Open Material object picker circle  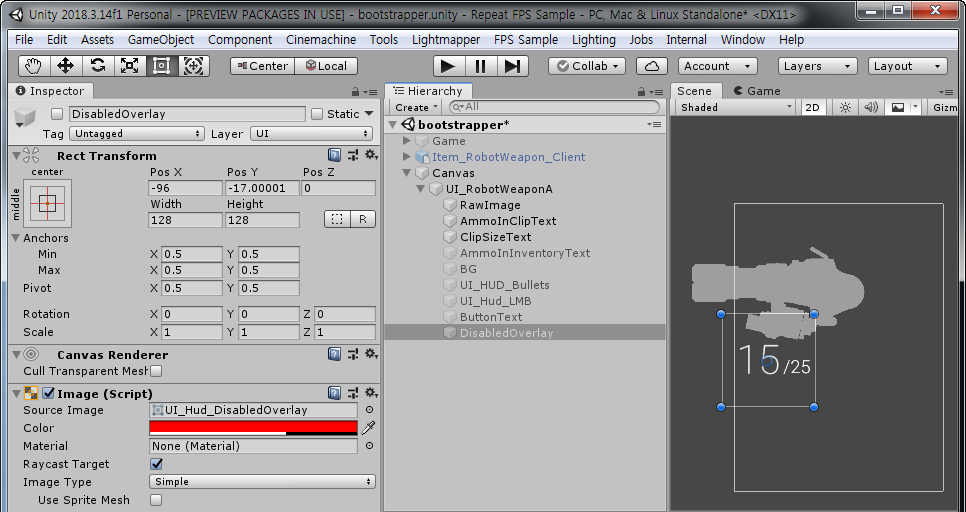tap(369, 445)
